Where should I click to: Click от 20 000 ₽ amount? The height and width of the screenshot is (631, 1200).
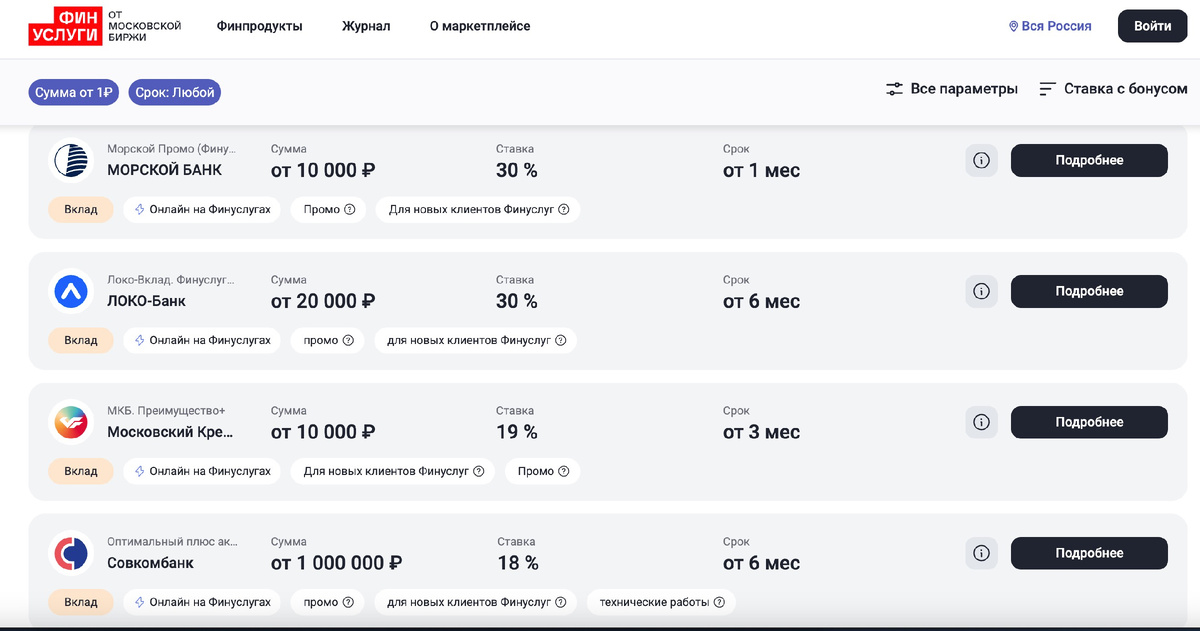coord(323,301)
